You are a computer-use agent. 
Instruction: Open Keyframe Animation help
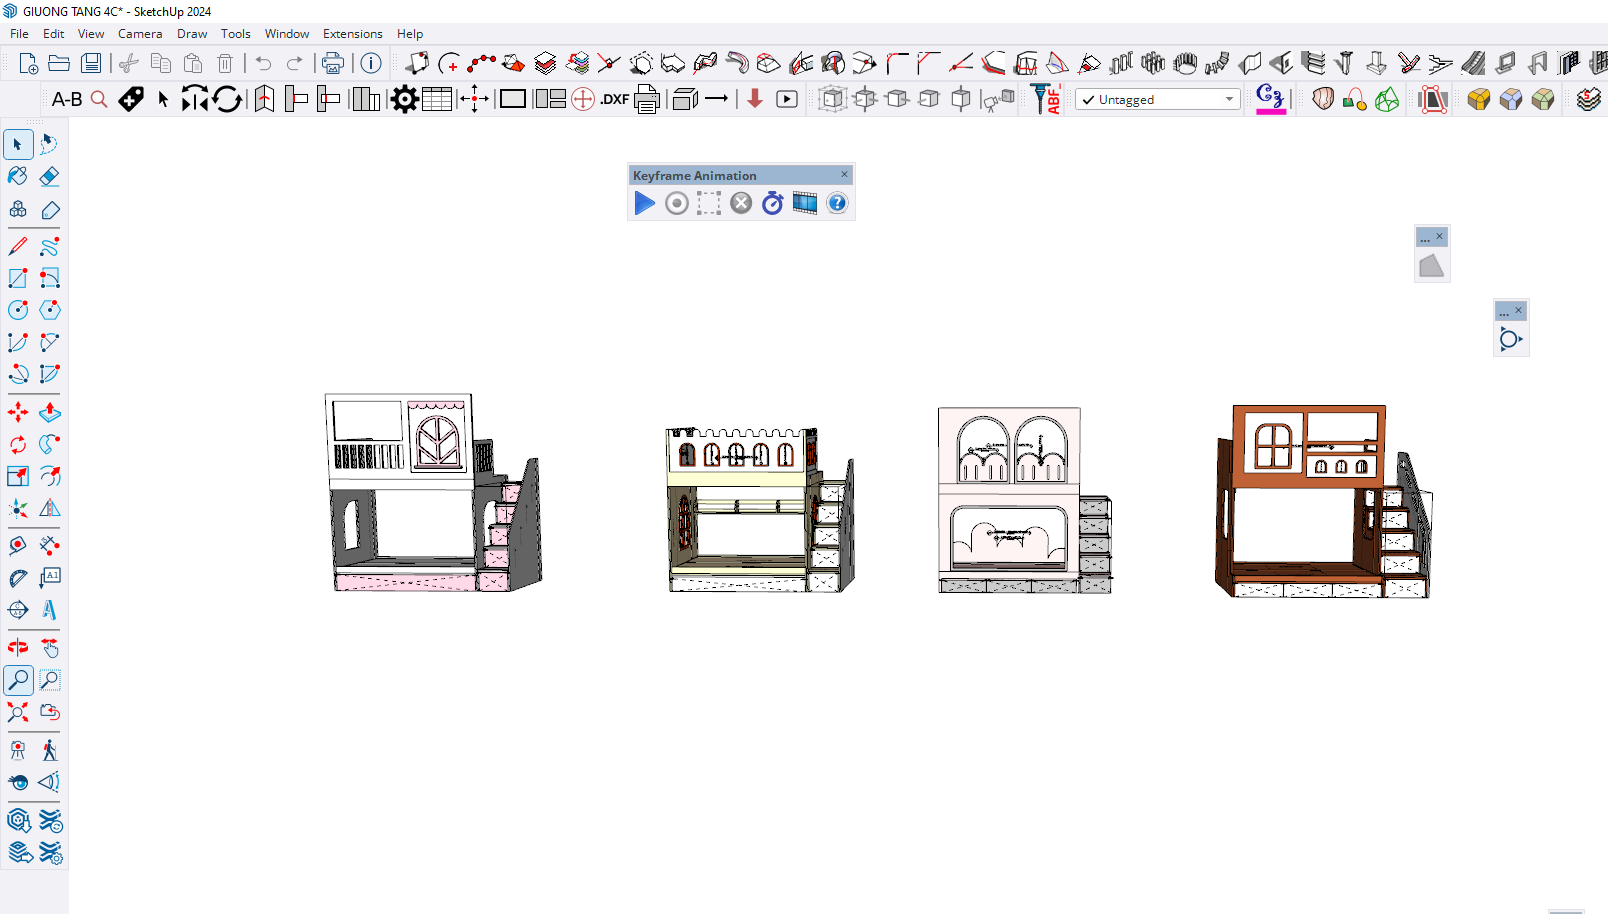click(x=837, y=204)
